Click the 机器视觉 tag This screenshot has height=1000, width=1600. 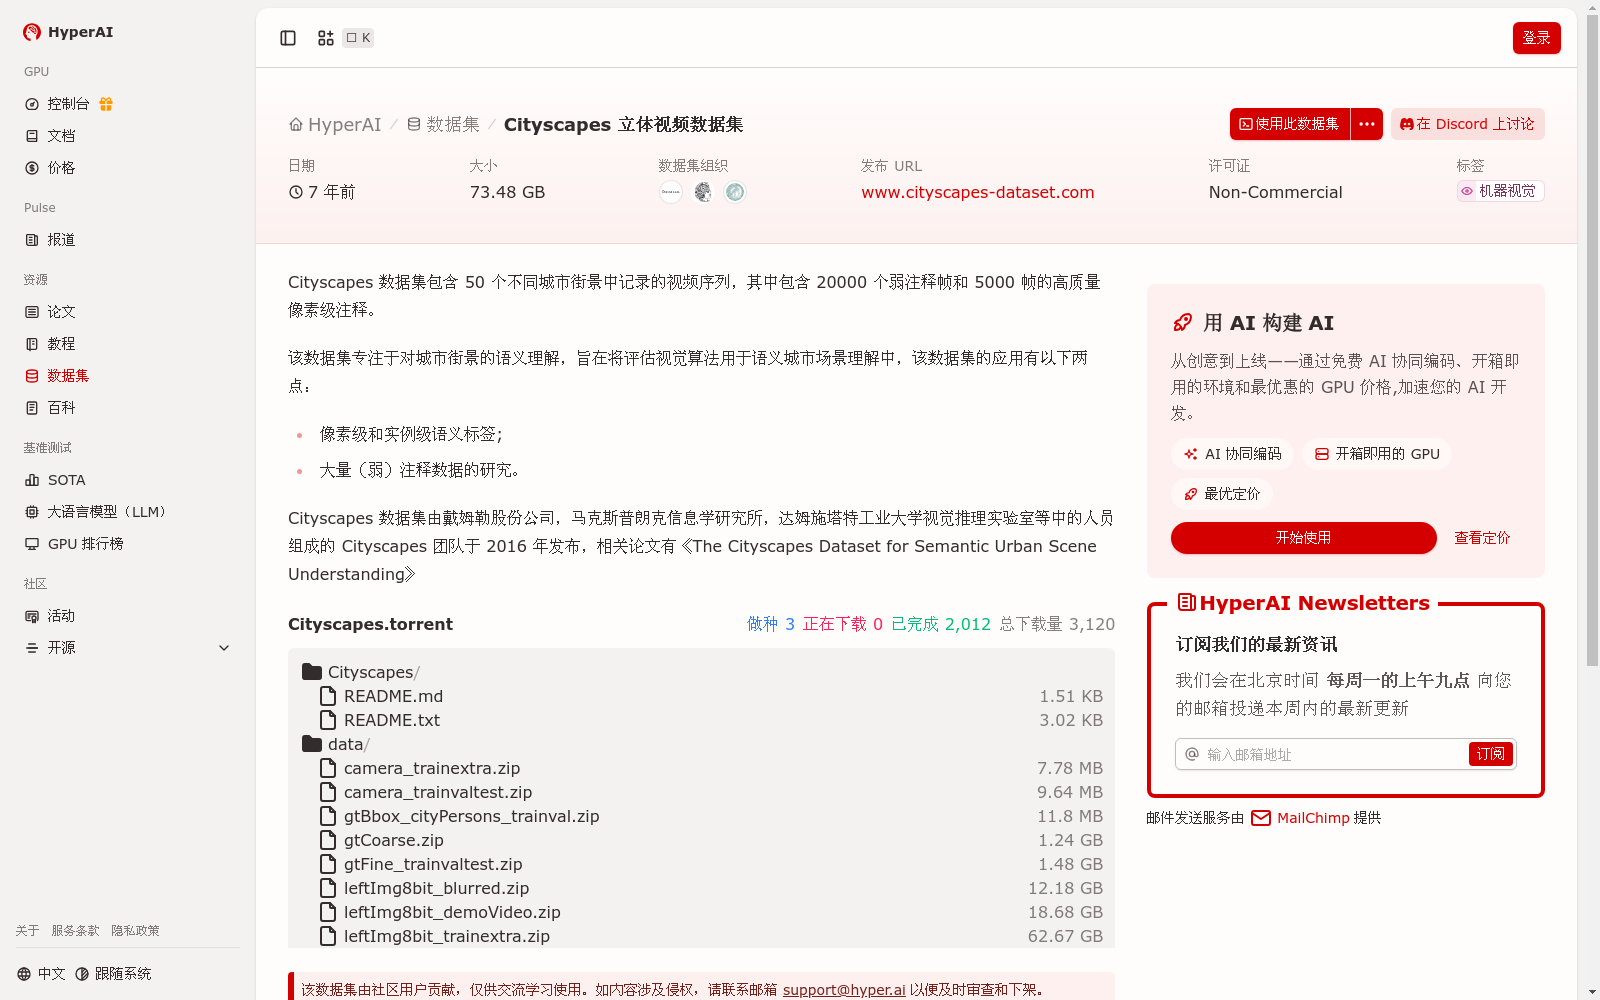point(1500,191)
